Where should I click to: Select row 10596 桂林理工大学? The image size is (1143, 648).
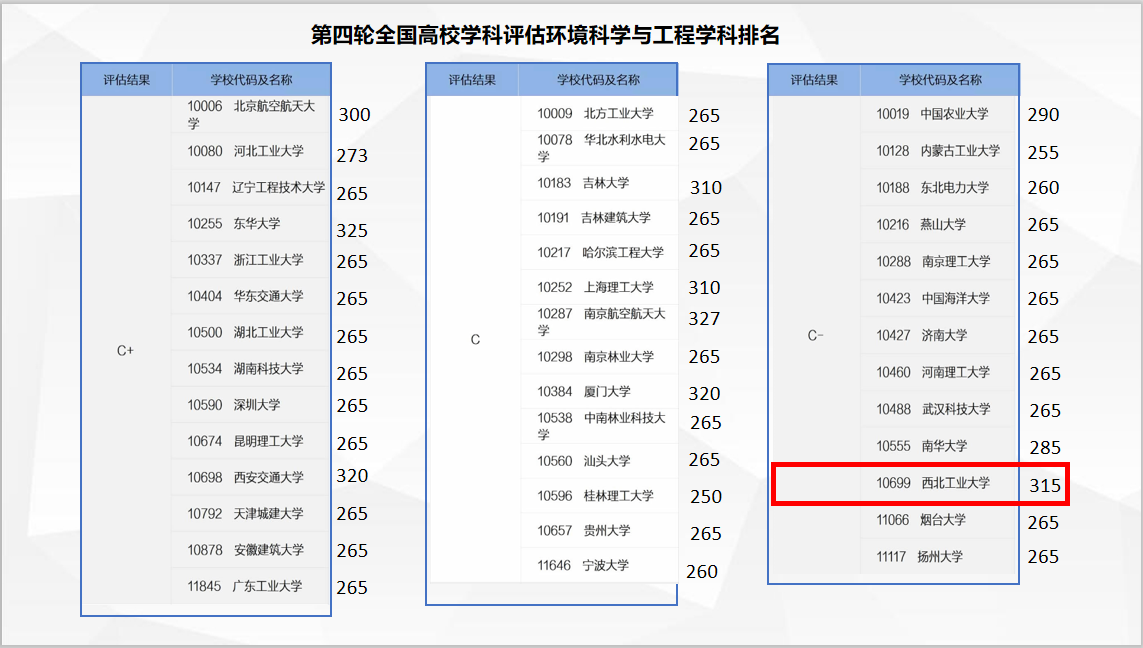point(599,496)
